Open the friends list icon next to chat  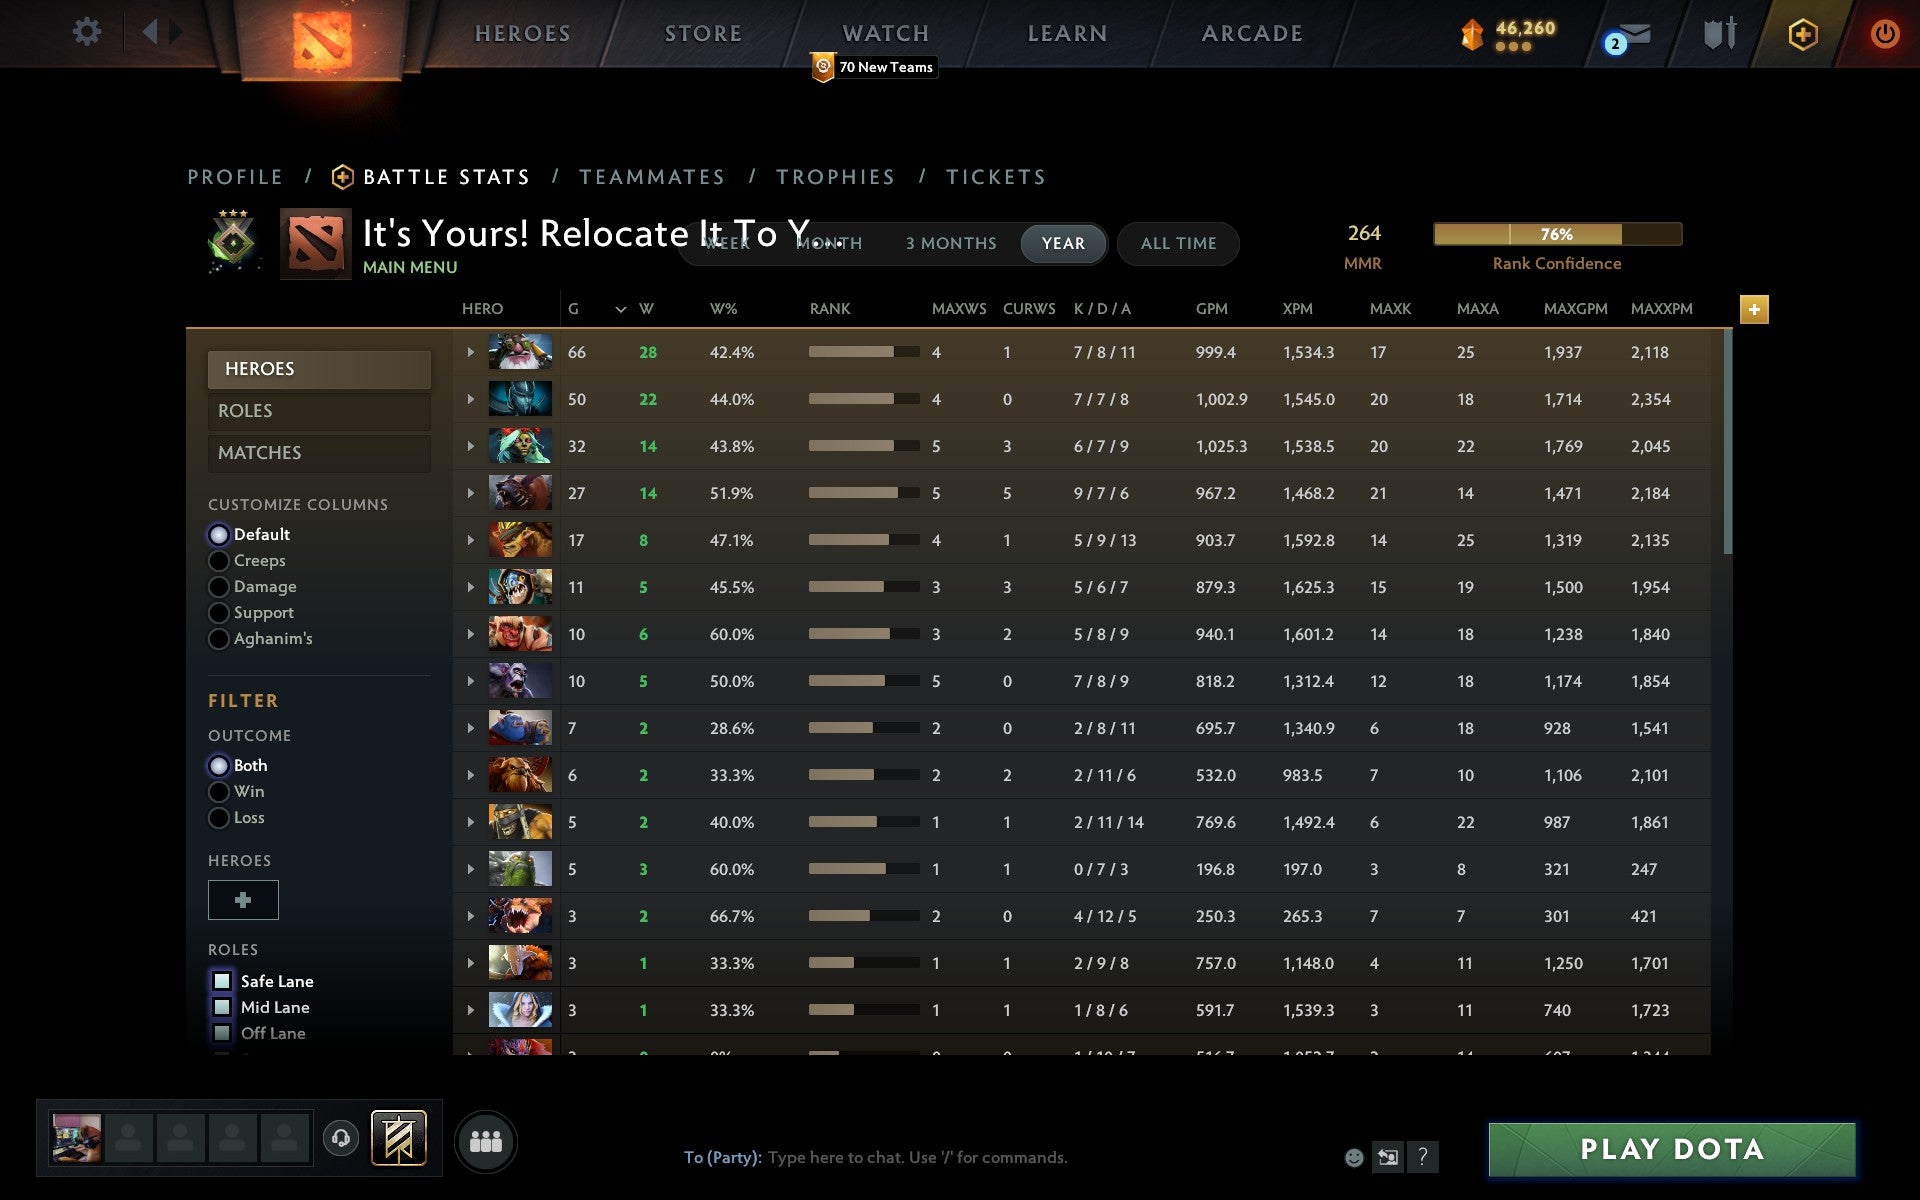point(486,1140)
